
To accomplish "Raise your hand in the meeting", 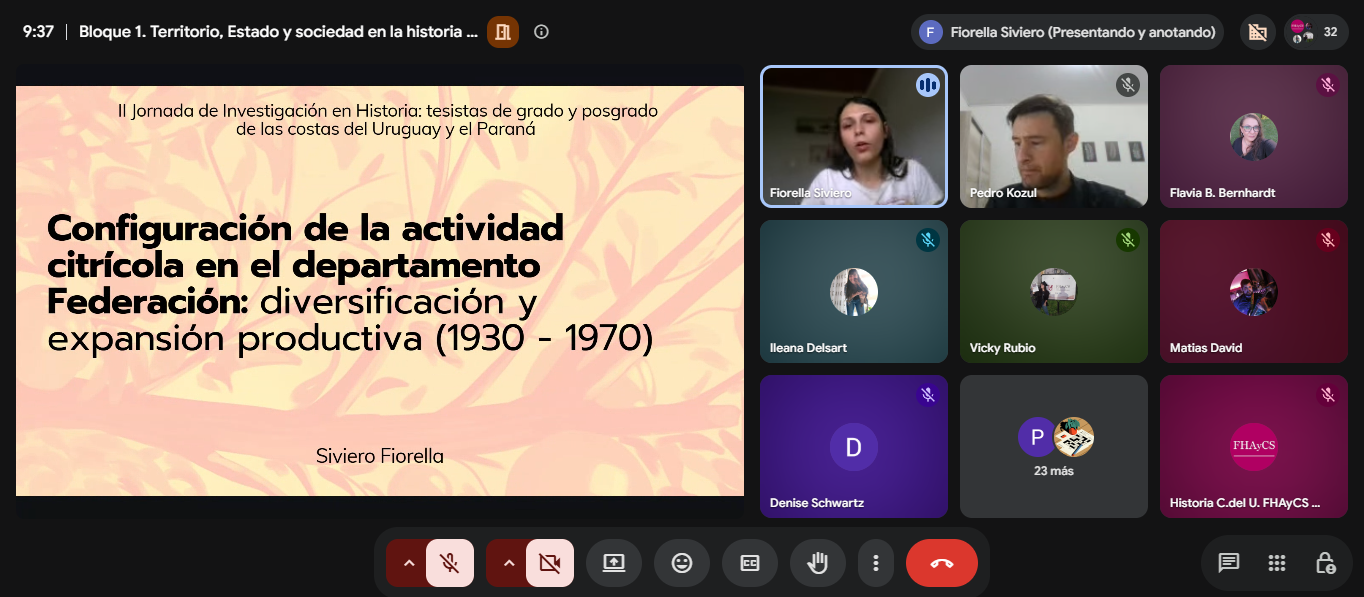I will tap(818, 563).
